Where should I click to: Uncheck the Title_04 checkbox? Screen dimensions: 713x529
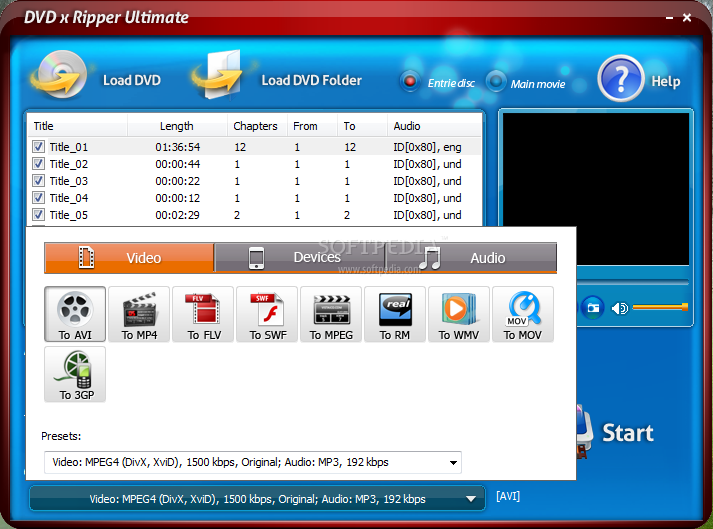[39, 198]
